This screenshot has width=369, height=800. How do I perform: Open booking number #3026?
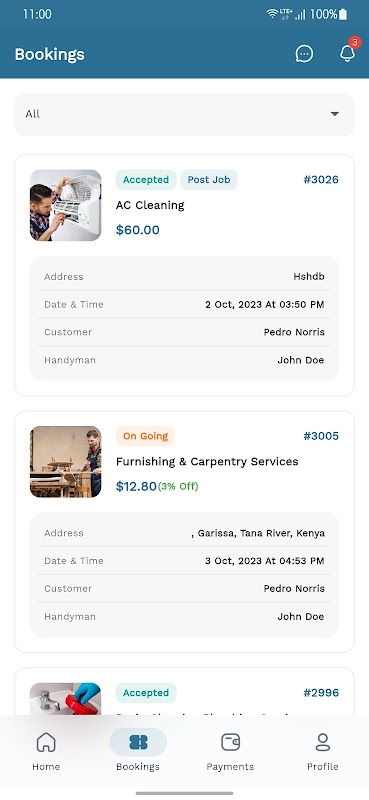click(x=321, y=180)
